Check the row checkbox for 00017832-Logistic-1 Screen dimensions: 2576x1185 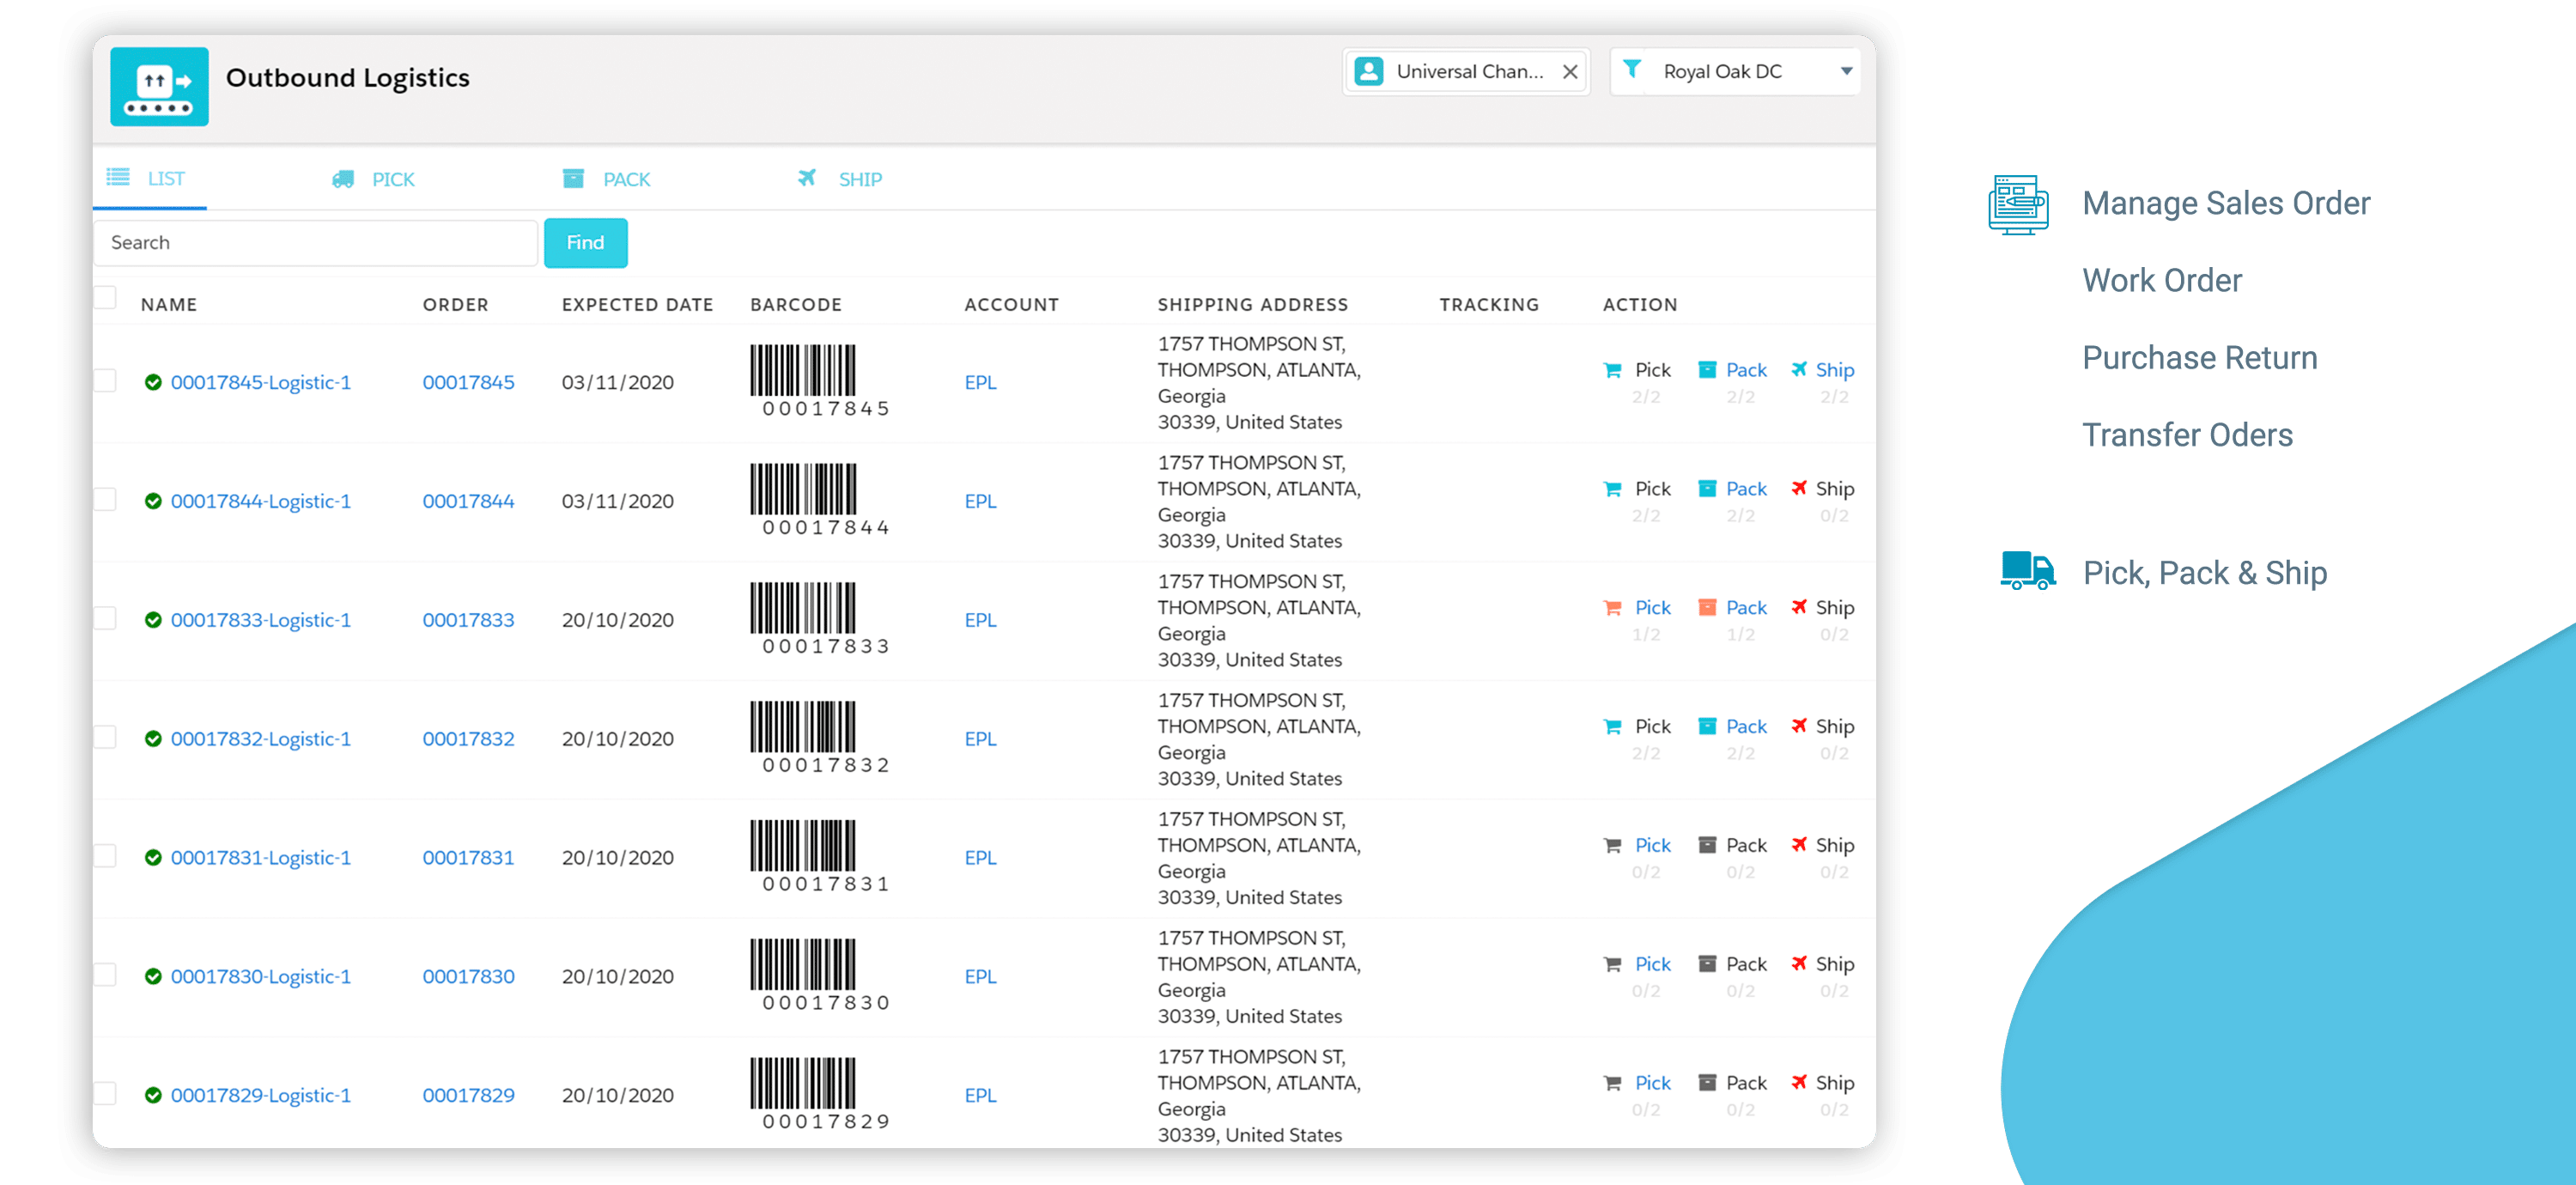coord(105,738)
